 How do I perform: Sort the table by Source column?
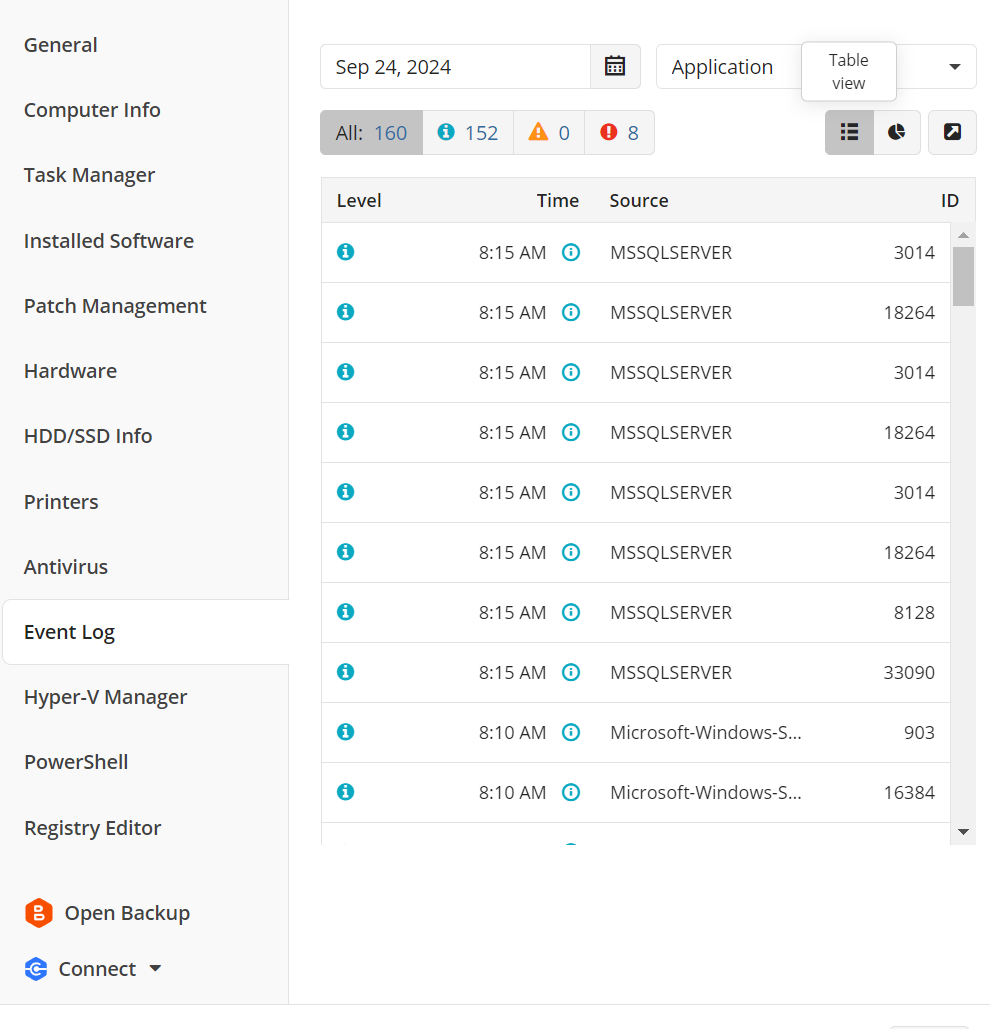[x=639, y=200]
